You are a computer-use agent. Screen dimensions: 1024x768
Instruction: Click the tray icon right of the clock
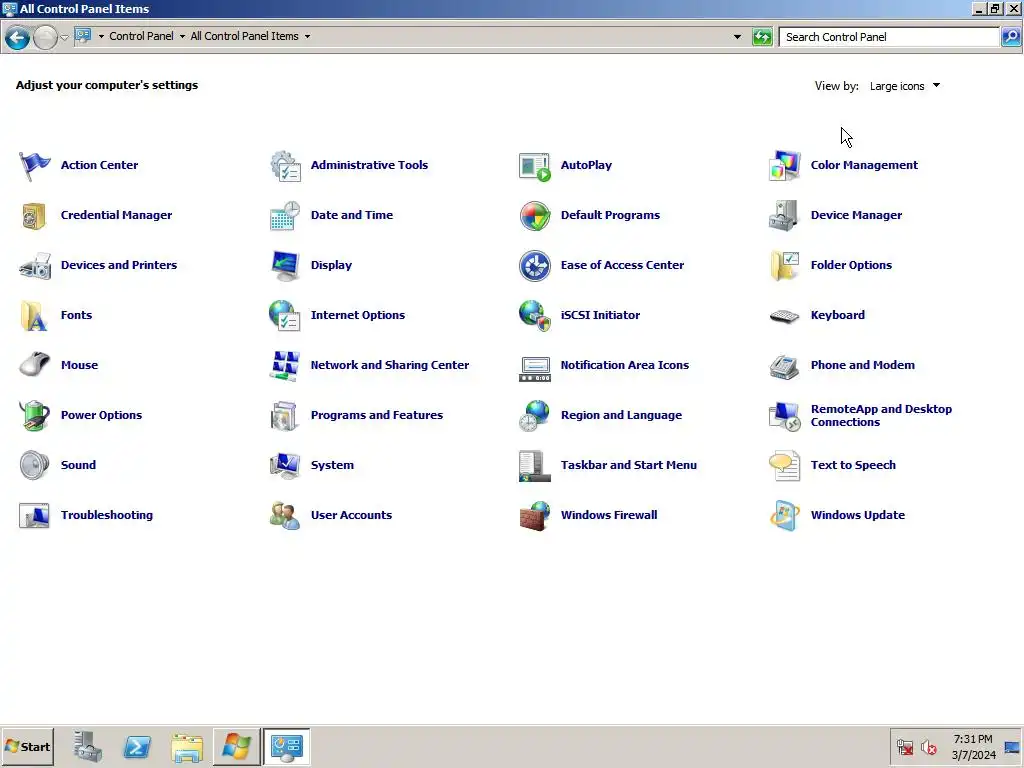[1012, 747]
